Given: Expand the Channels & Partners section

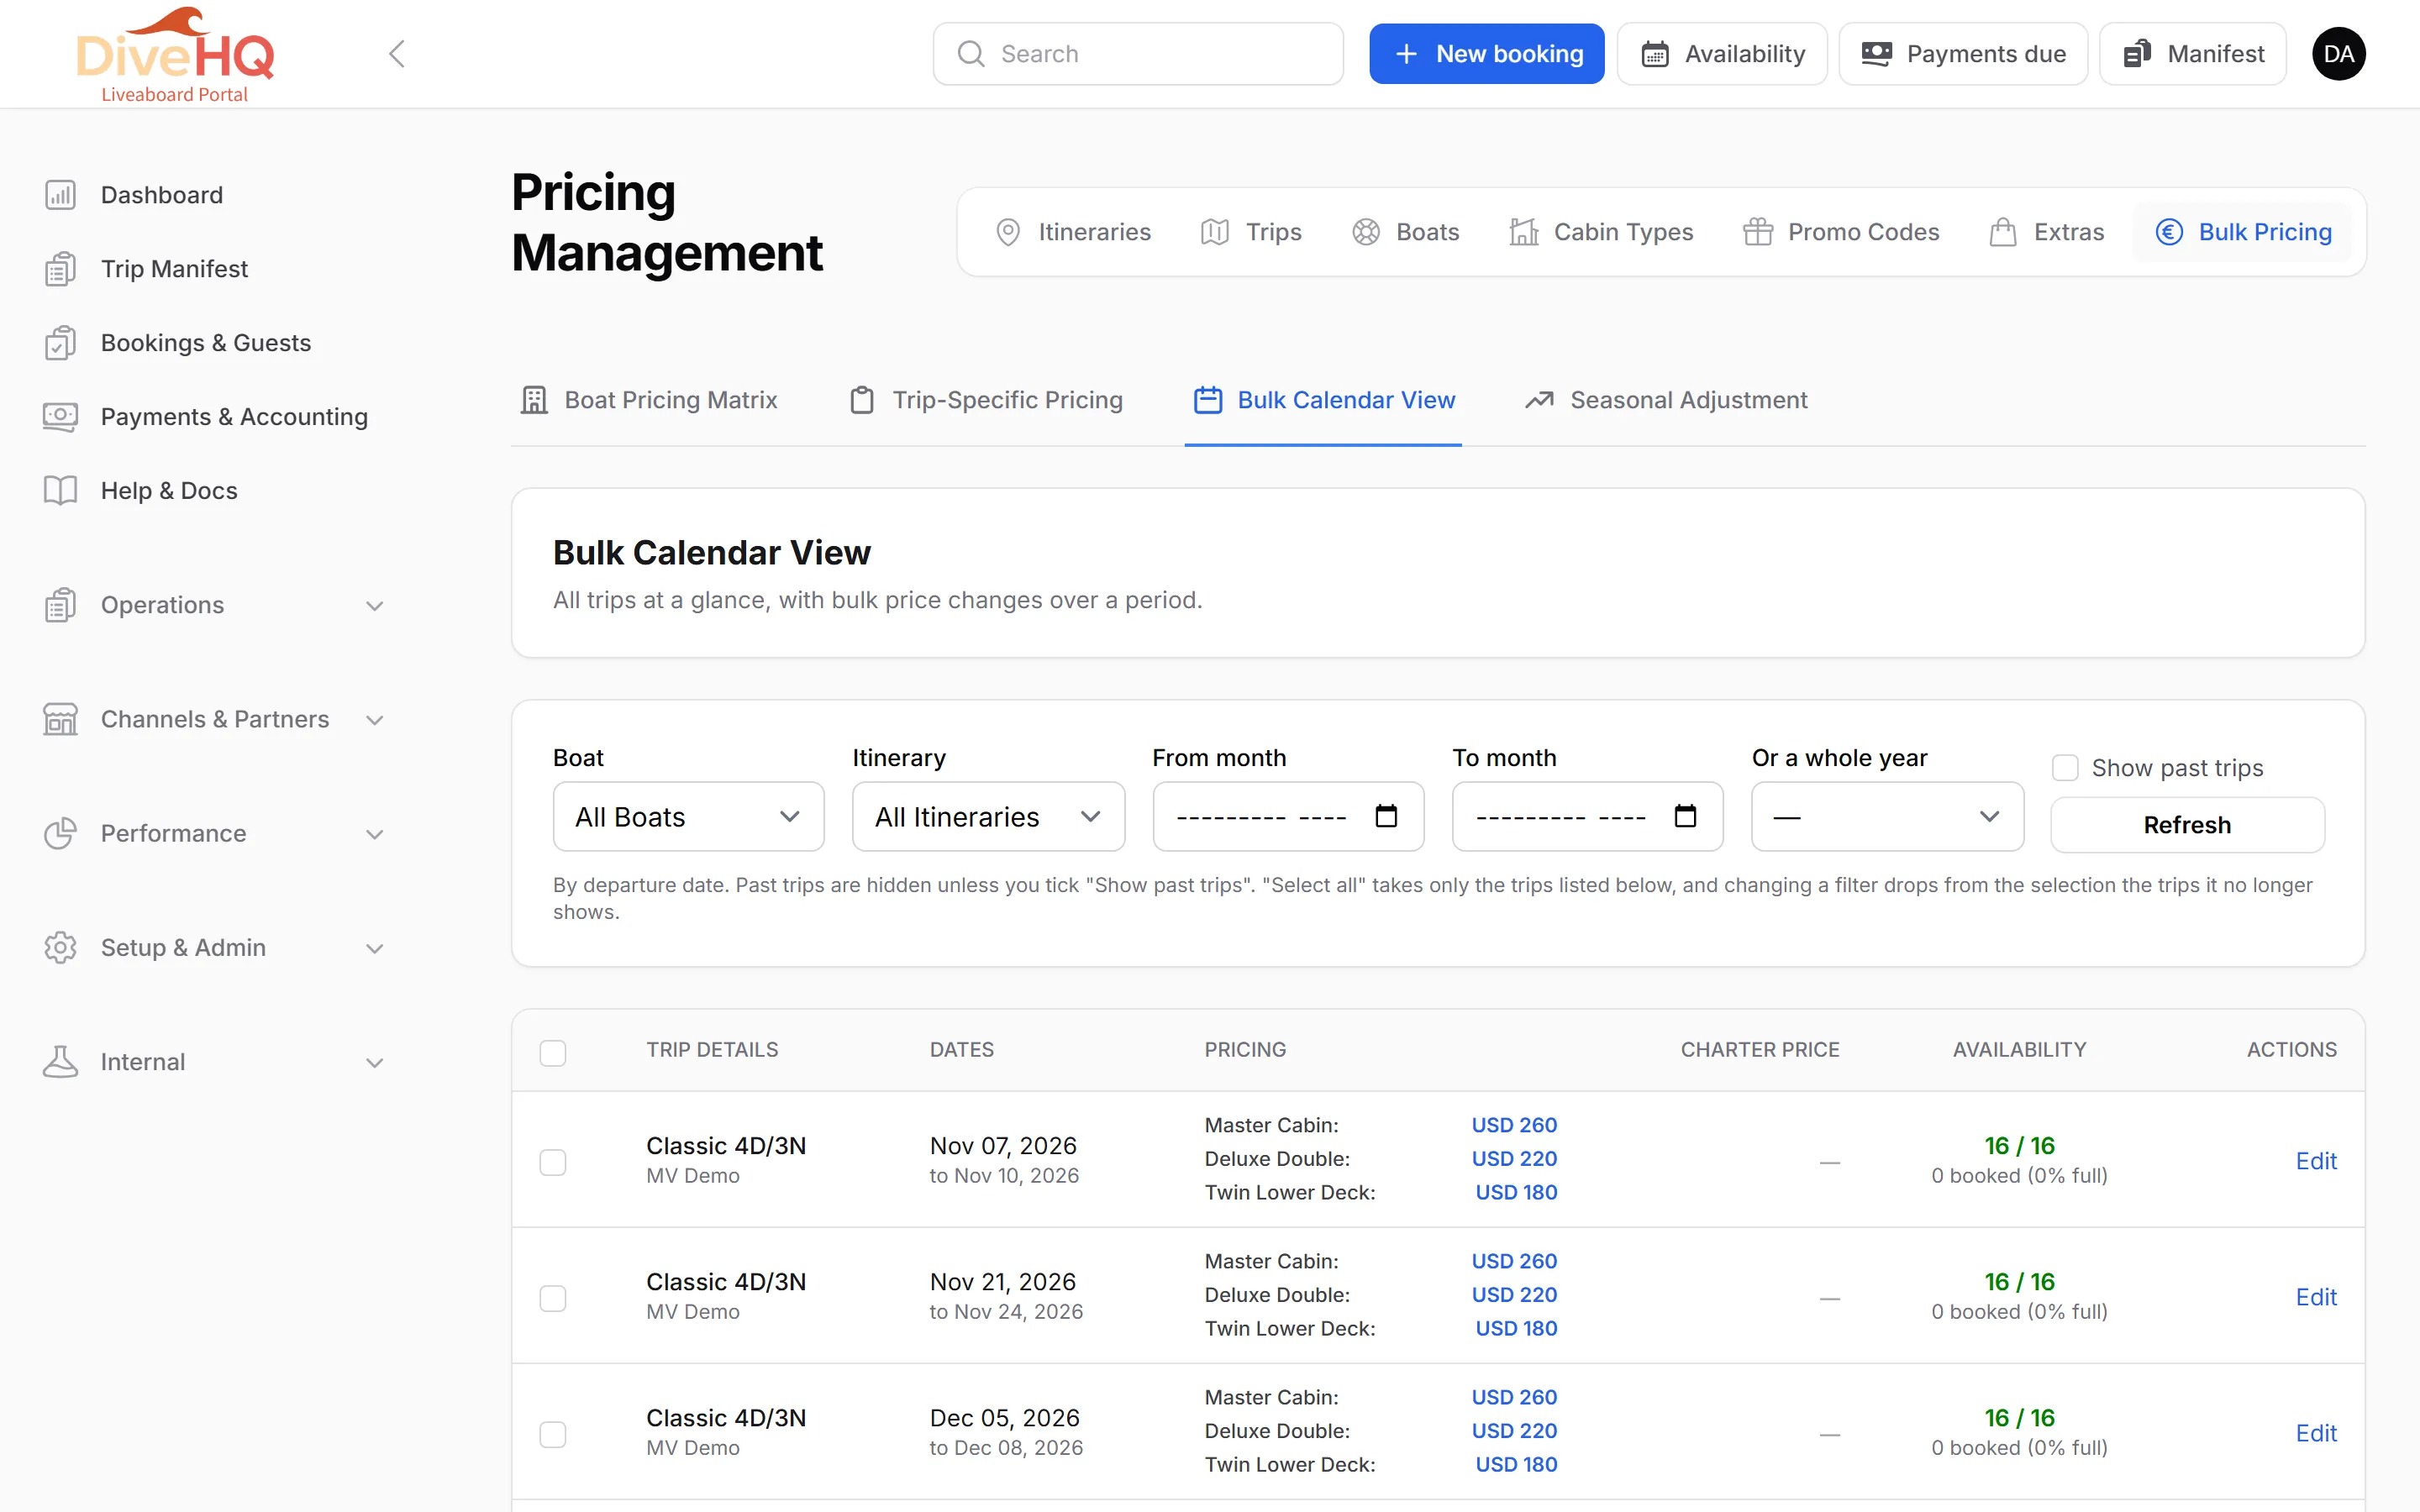Looking at the screenshot, I should [214, 719].
